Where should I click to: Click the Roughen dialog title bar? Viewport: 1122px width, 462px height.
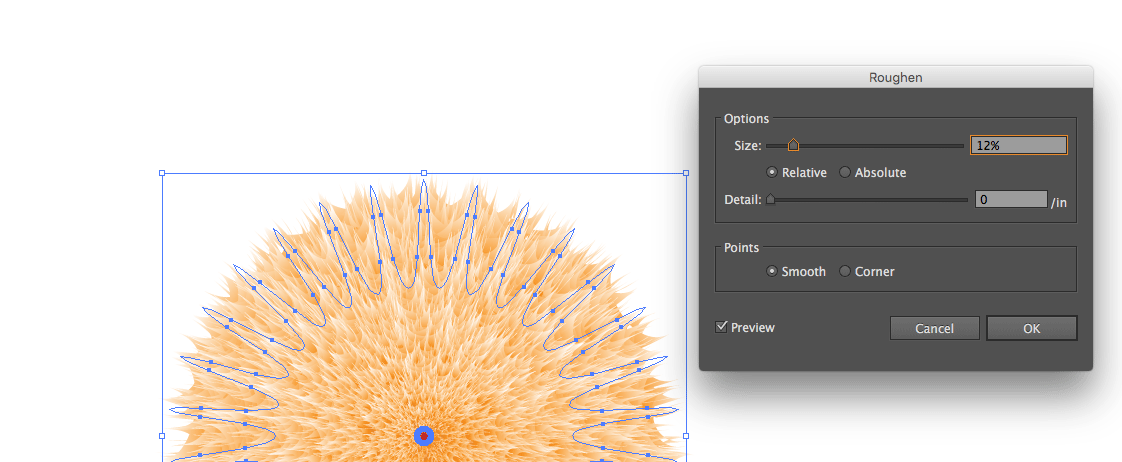895,76
